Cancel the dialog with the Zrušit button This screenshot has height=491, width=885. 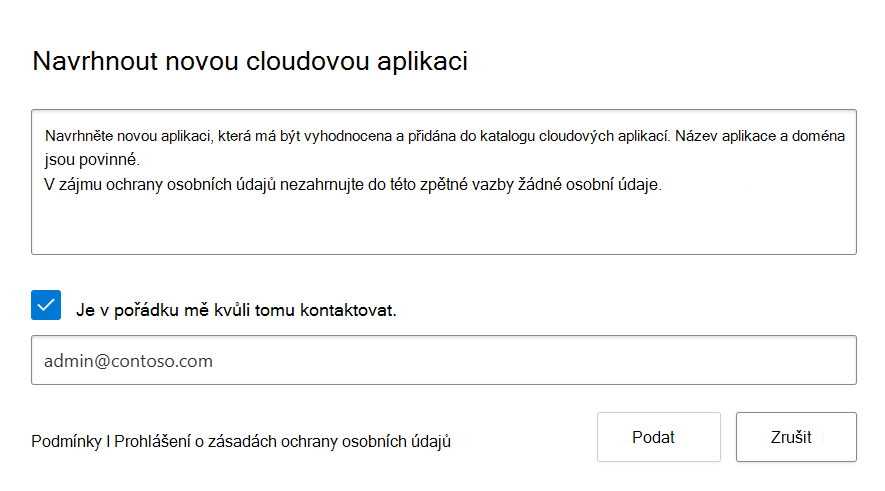796,437
